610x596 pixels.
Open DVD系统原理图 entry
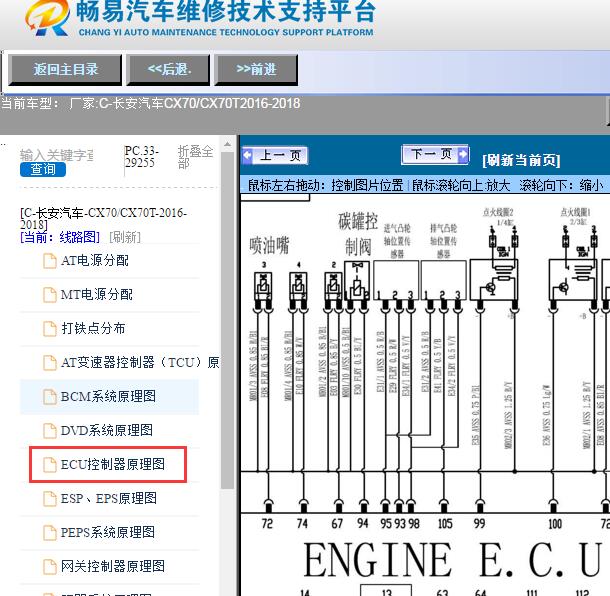point(107,430)
